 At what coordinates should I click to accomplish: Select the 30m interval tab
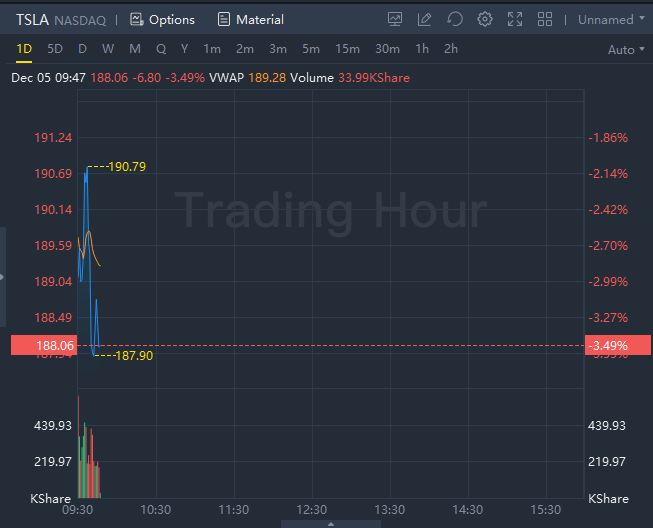tap(387, 49)
